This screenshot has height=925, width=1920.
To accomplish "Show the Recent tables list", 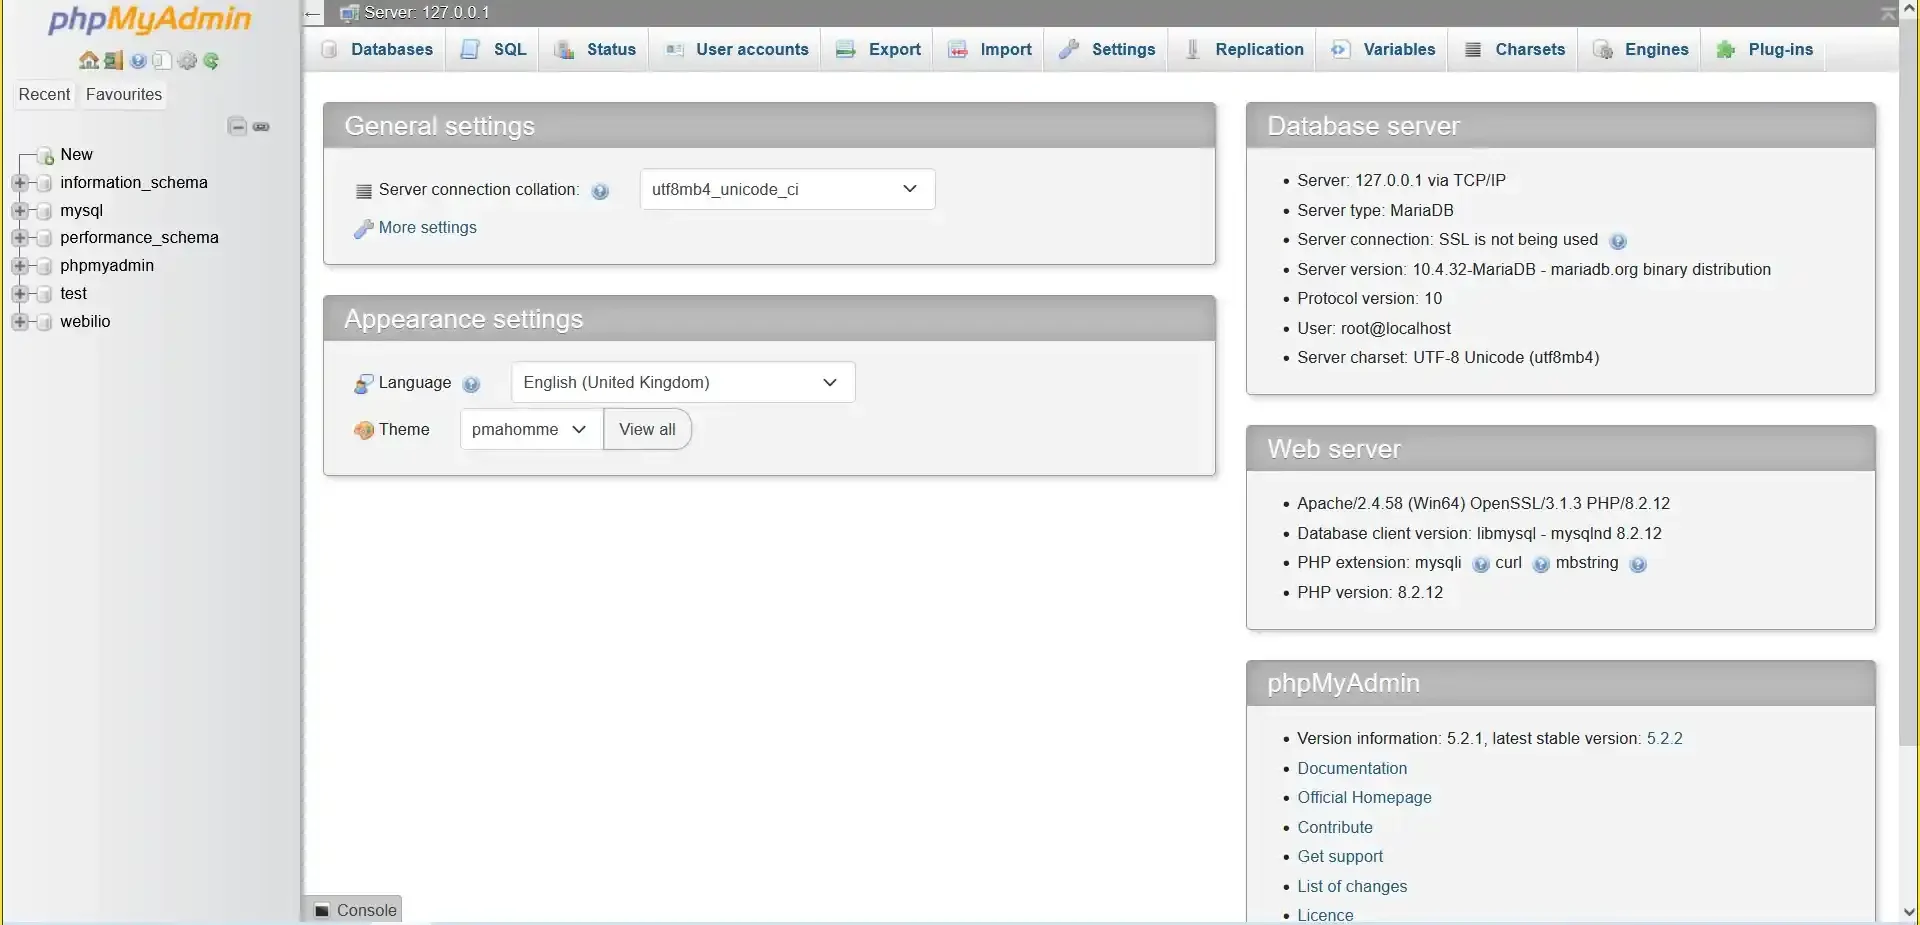I will 44,95.
